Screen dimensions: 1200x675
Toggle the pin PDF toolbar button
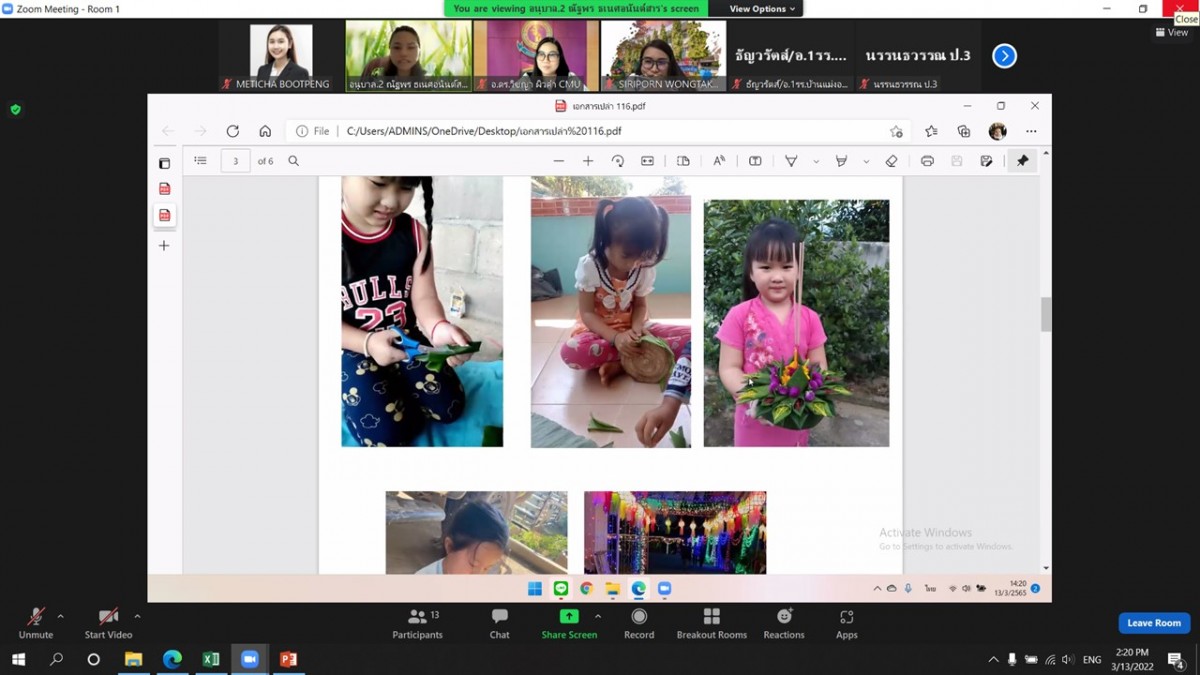1022,161
